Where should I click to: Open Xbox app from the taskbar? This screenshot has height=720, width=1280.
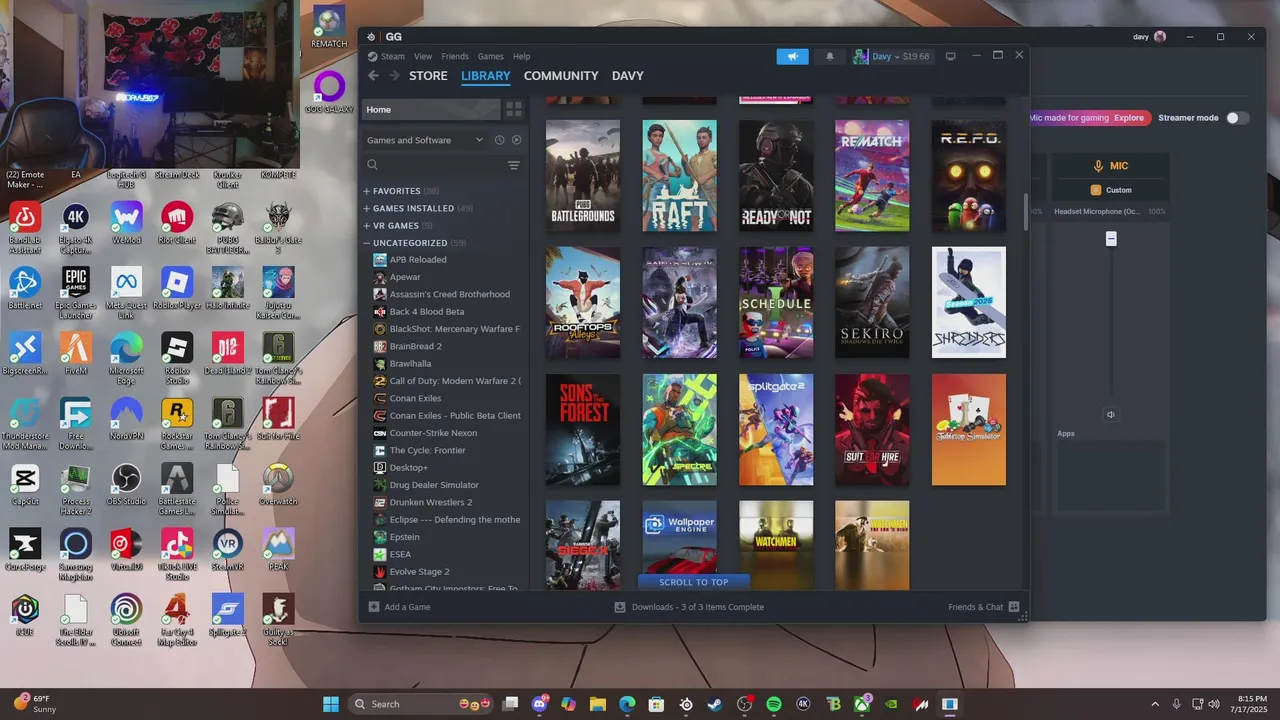click(x=862, y=704)
